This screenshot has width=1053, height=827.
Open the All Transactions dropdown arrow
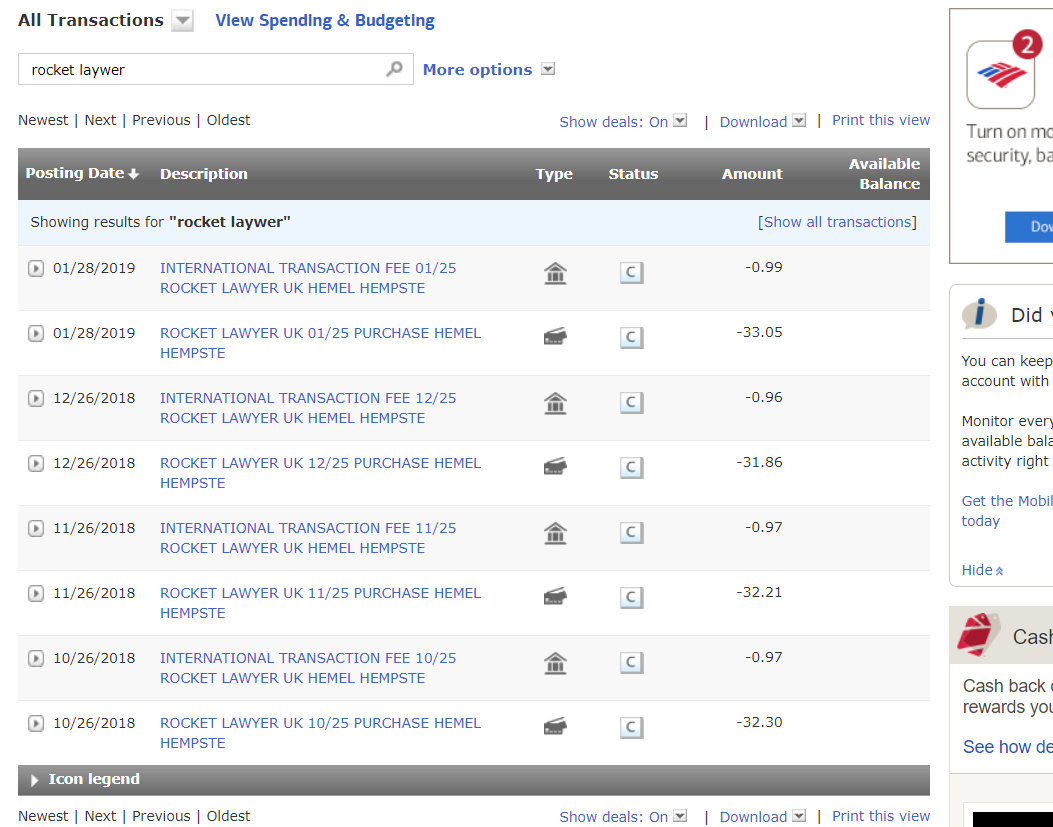point(182,21)
